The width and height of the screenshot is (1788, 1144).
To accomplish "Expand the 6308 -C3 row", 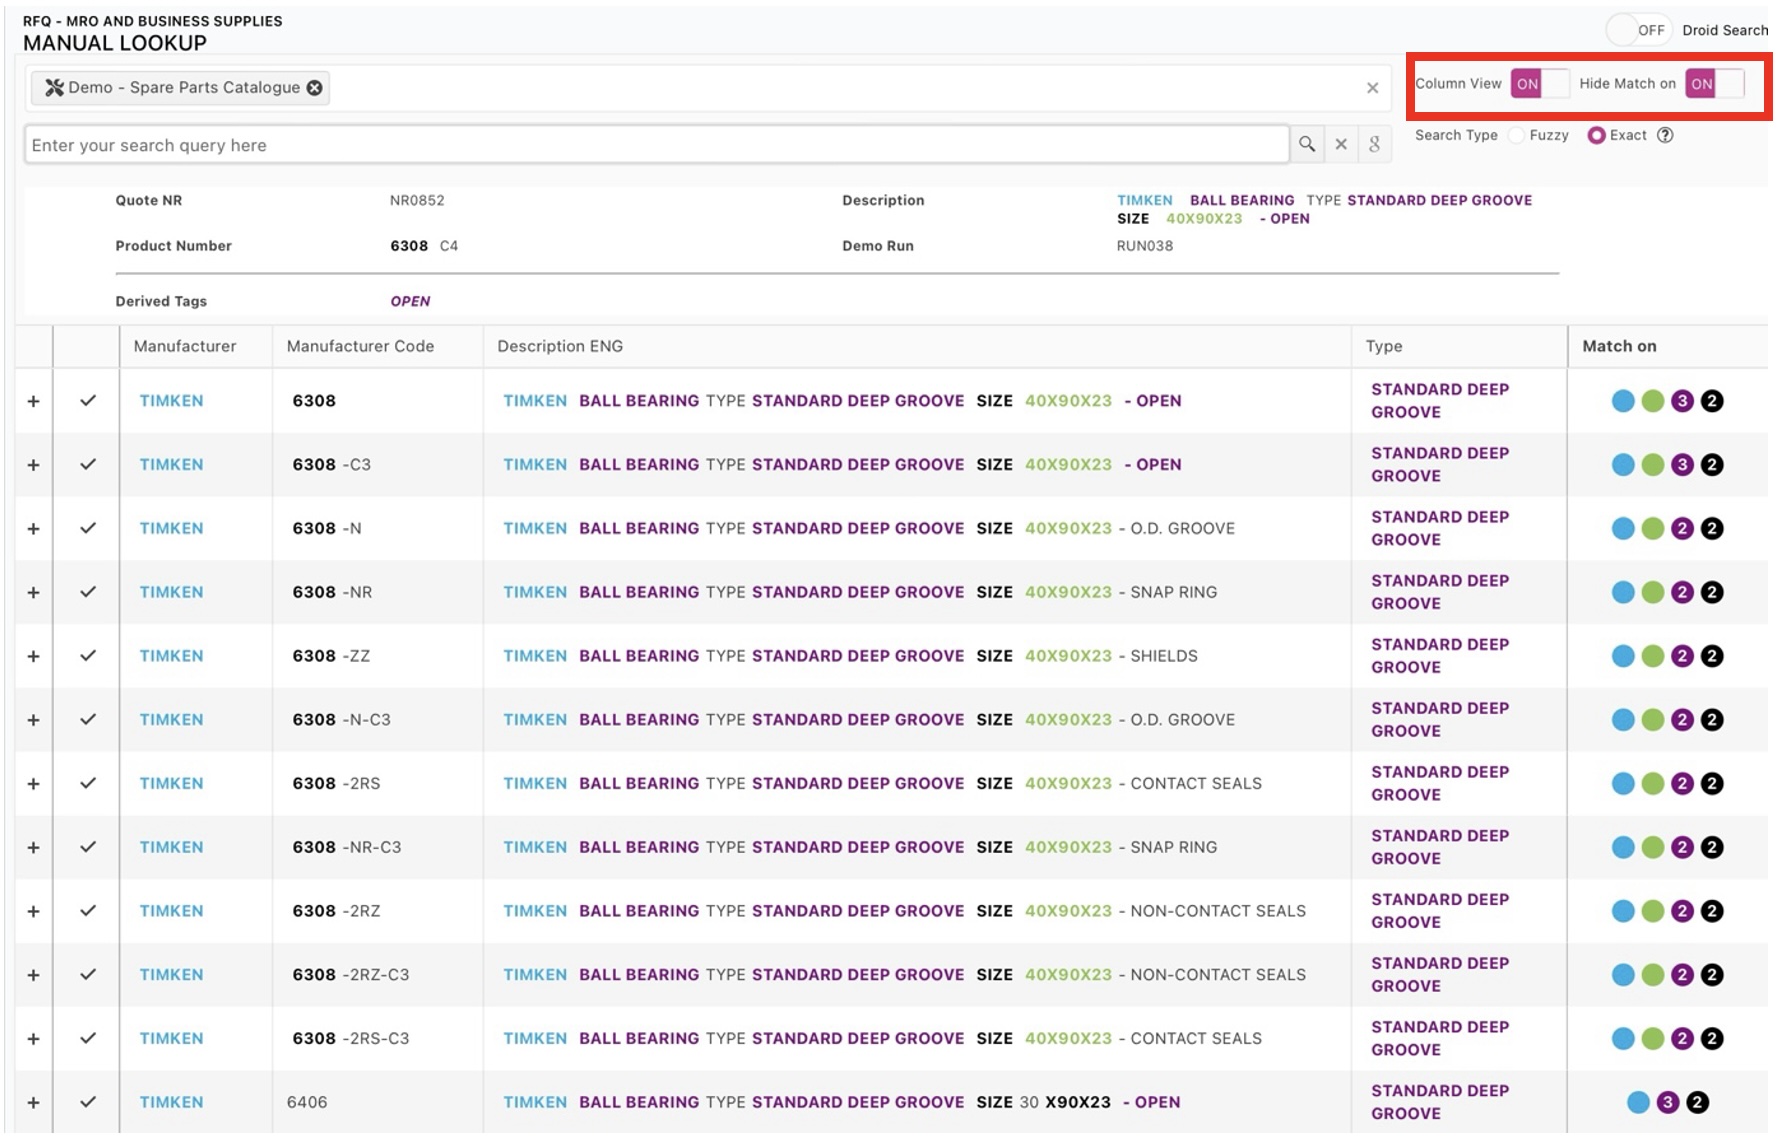I will coord(33,465).
